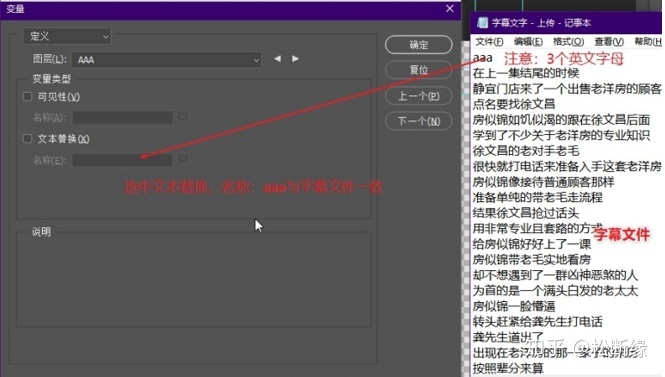Image resolution: width=665 pixels, height=377 pixels.
Task: Enable the 可见性(V) checkbox
Action: click(28, 97)
